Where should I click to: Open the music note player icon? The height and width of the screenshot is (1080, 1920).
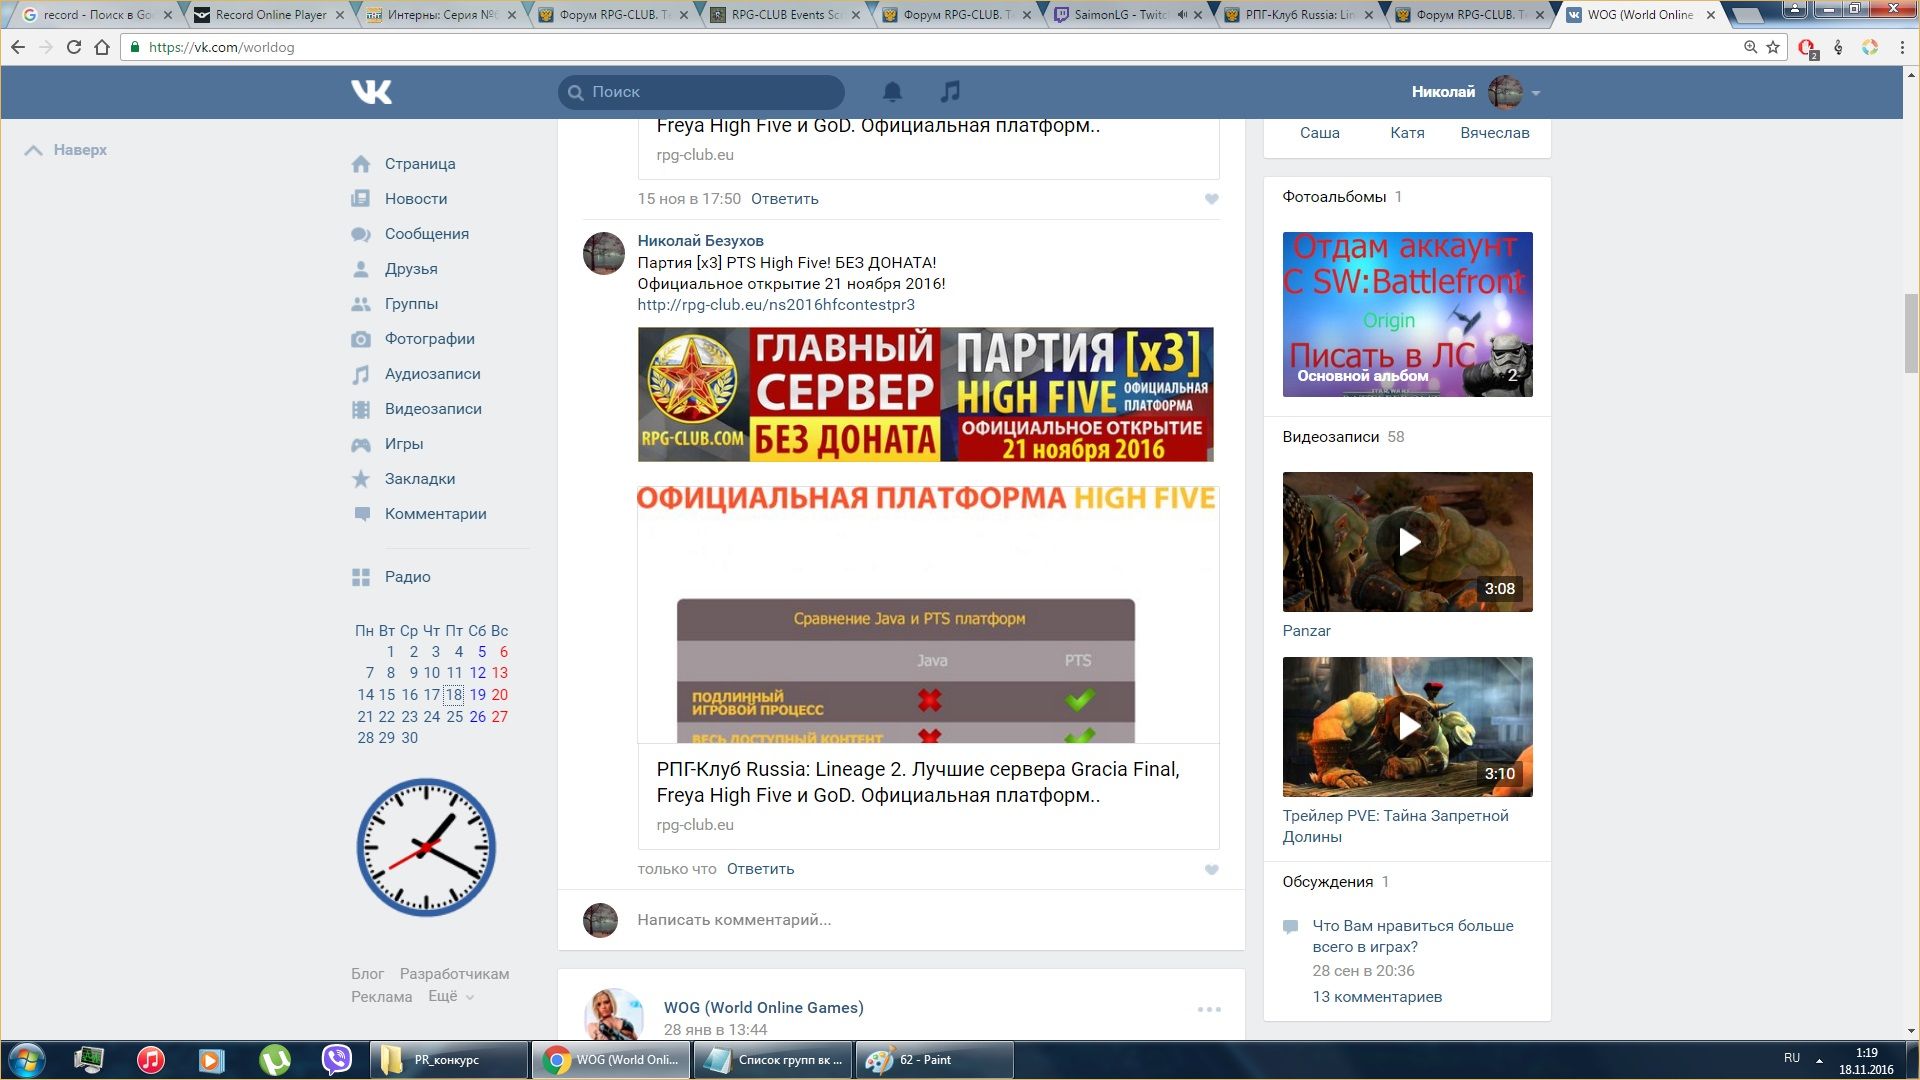tap(950, 91)
